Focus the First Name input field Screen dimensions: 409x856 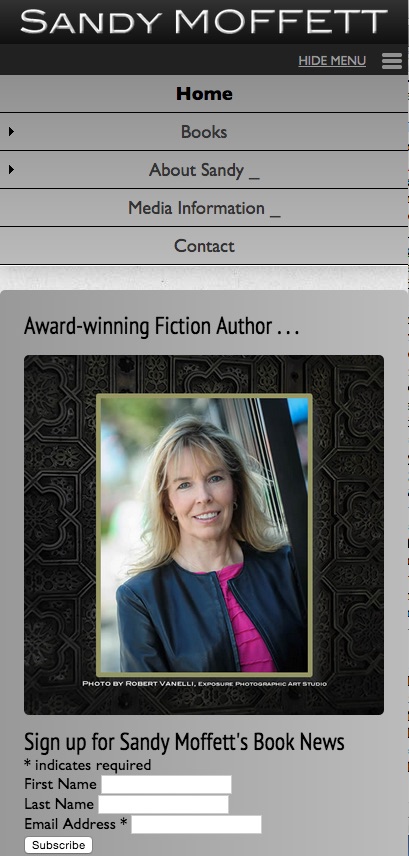coord(167,784)
